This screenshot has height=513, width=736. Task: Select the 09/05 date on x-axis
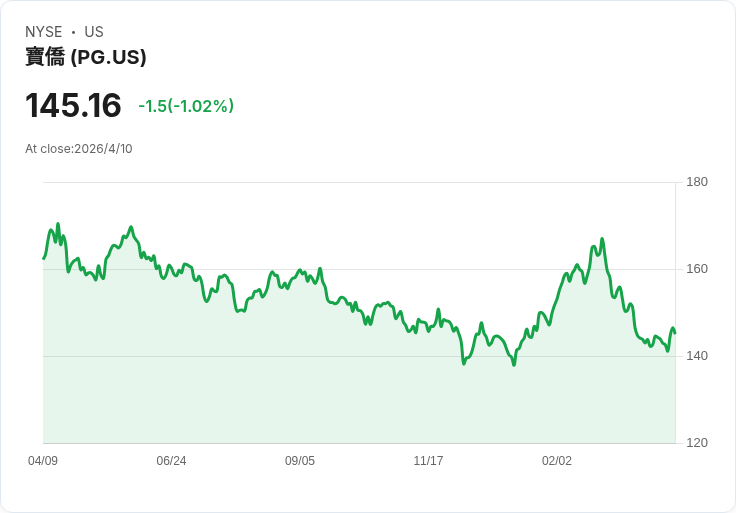tap(300, 461)
